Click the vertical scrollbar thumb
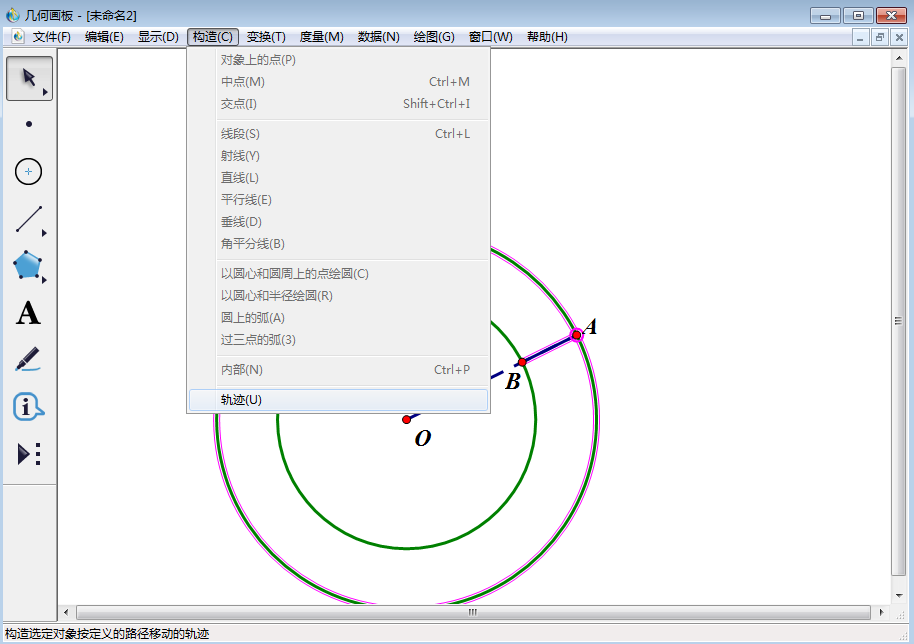 click(x=899, y=321)
